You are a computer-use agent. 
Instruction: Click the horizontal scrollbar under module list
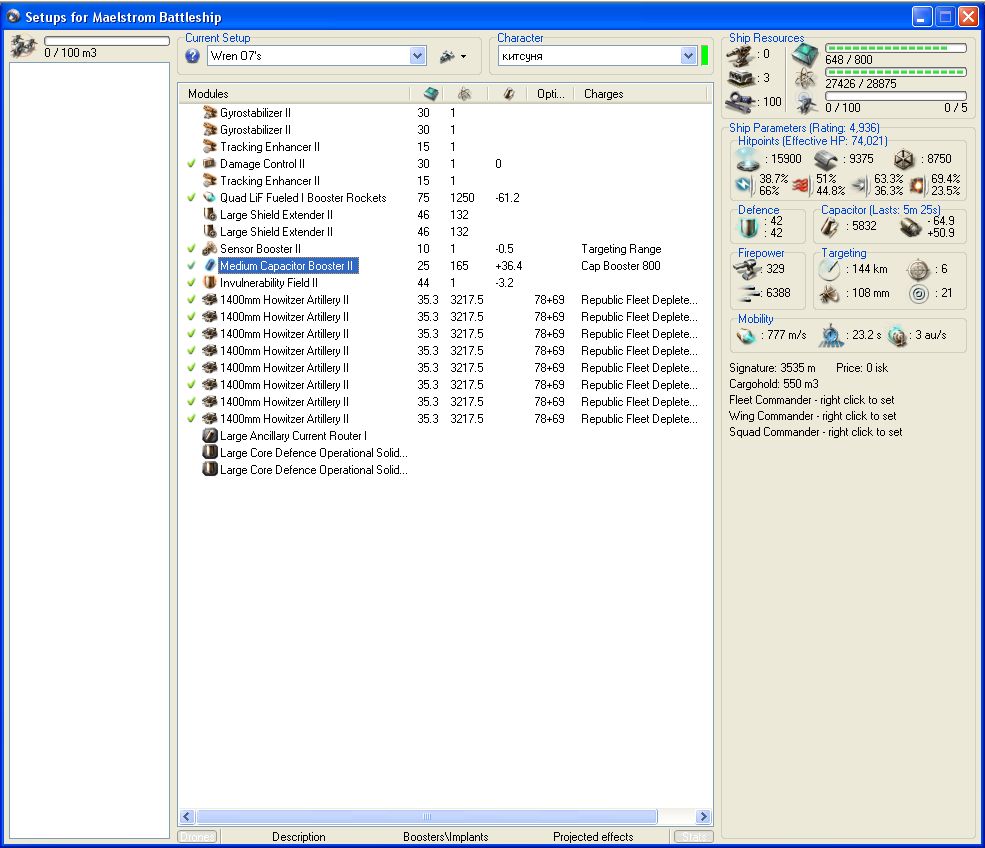click(427, 817)
